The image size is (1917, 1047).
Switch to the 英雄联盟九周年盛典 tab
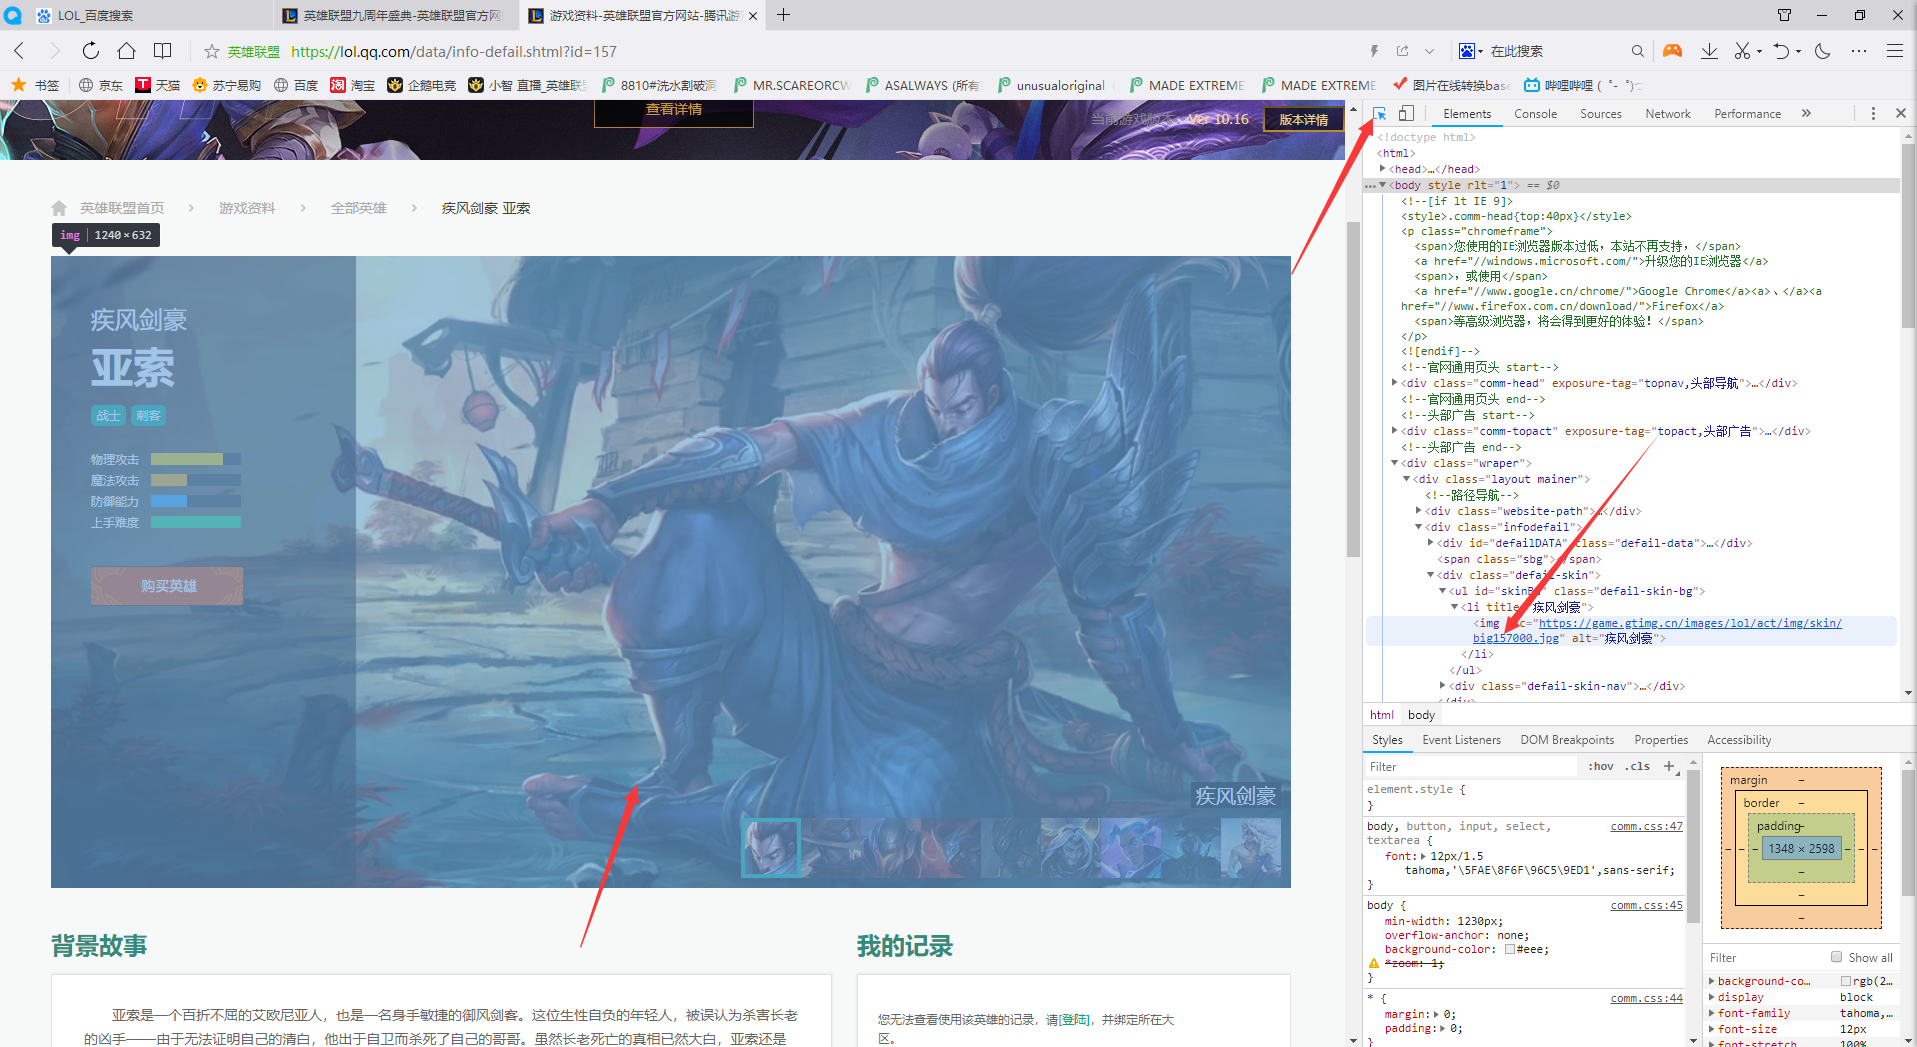(x=396, y=15)
